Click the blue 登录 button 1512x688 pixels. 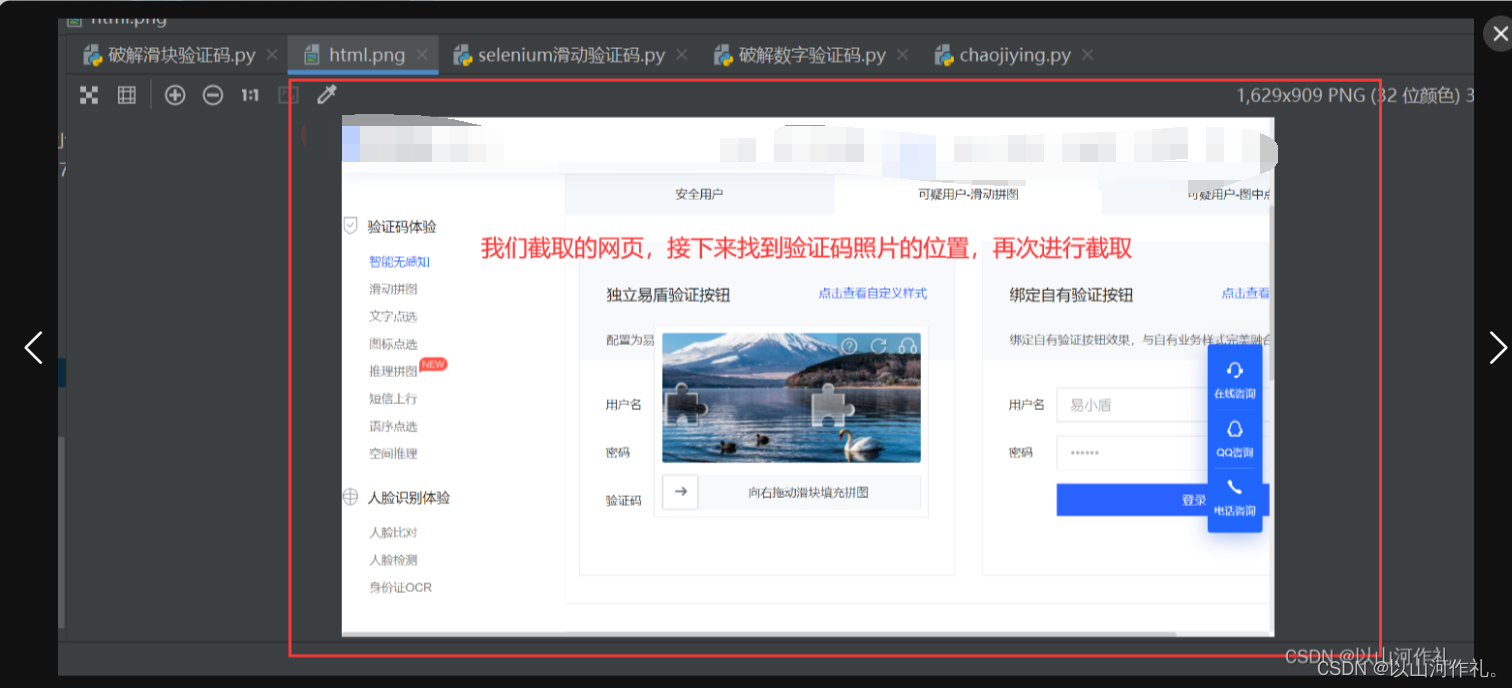pyautogui.click(x=1193, y=500)
